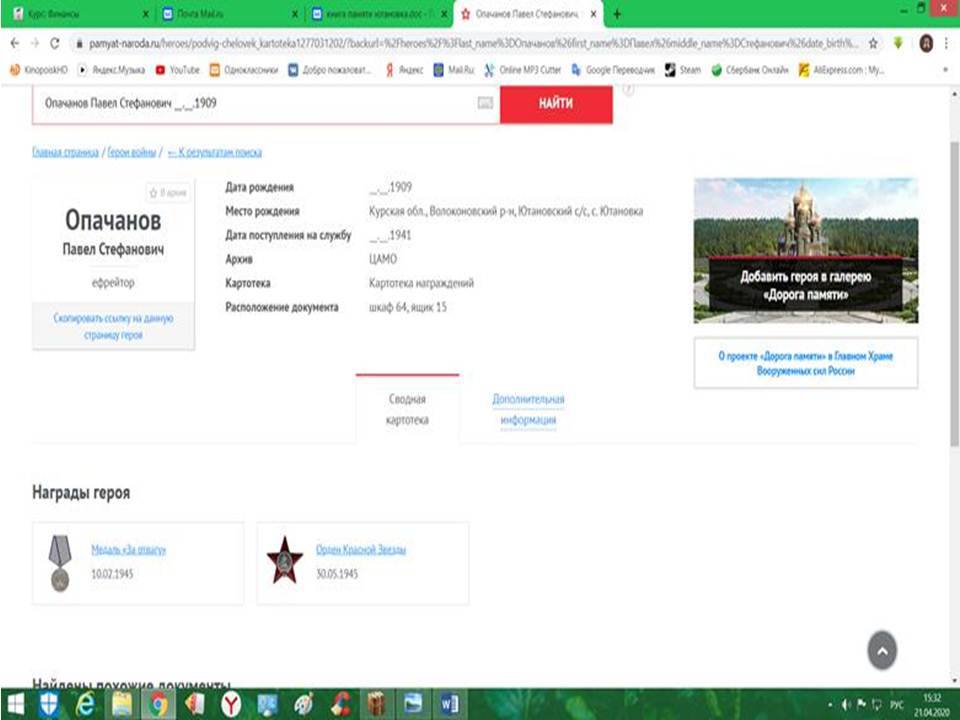Screen dimensions: 960x720
Task: Expand the bookmarks overflow chevron
Action: (946, 70)
